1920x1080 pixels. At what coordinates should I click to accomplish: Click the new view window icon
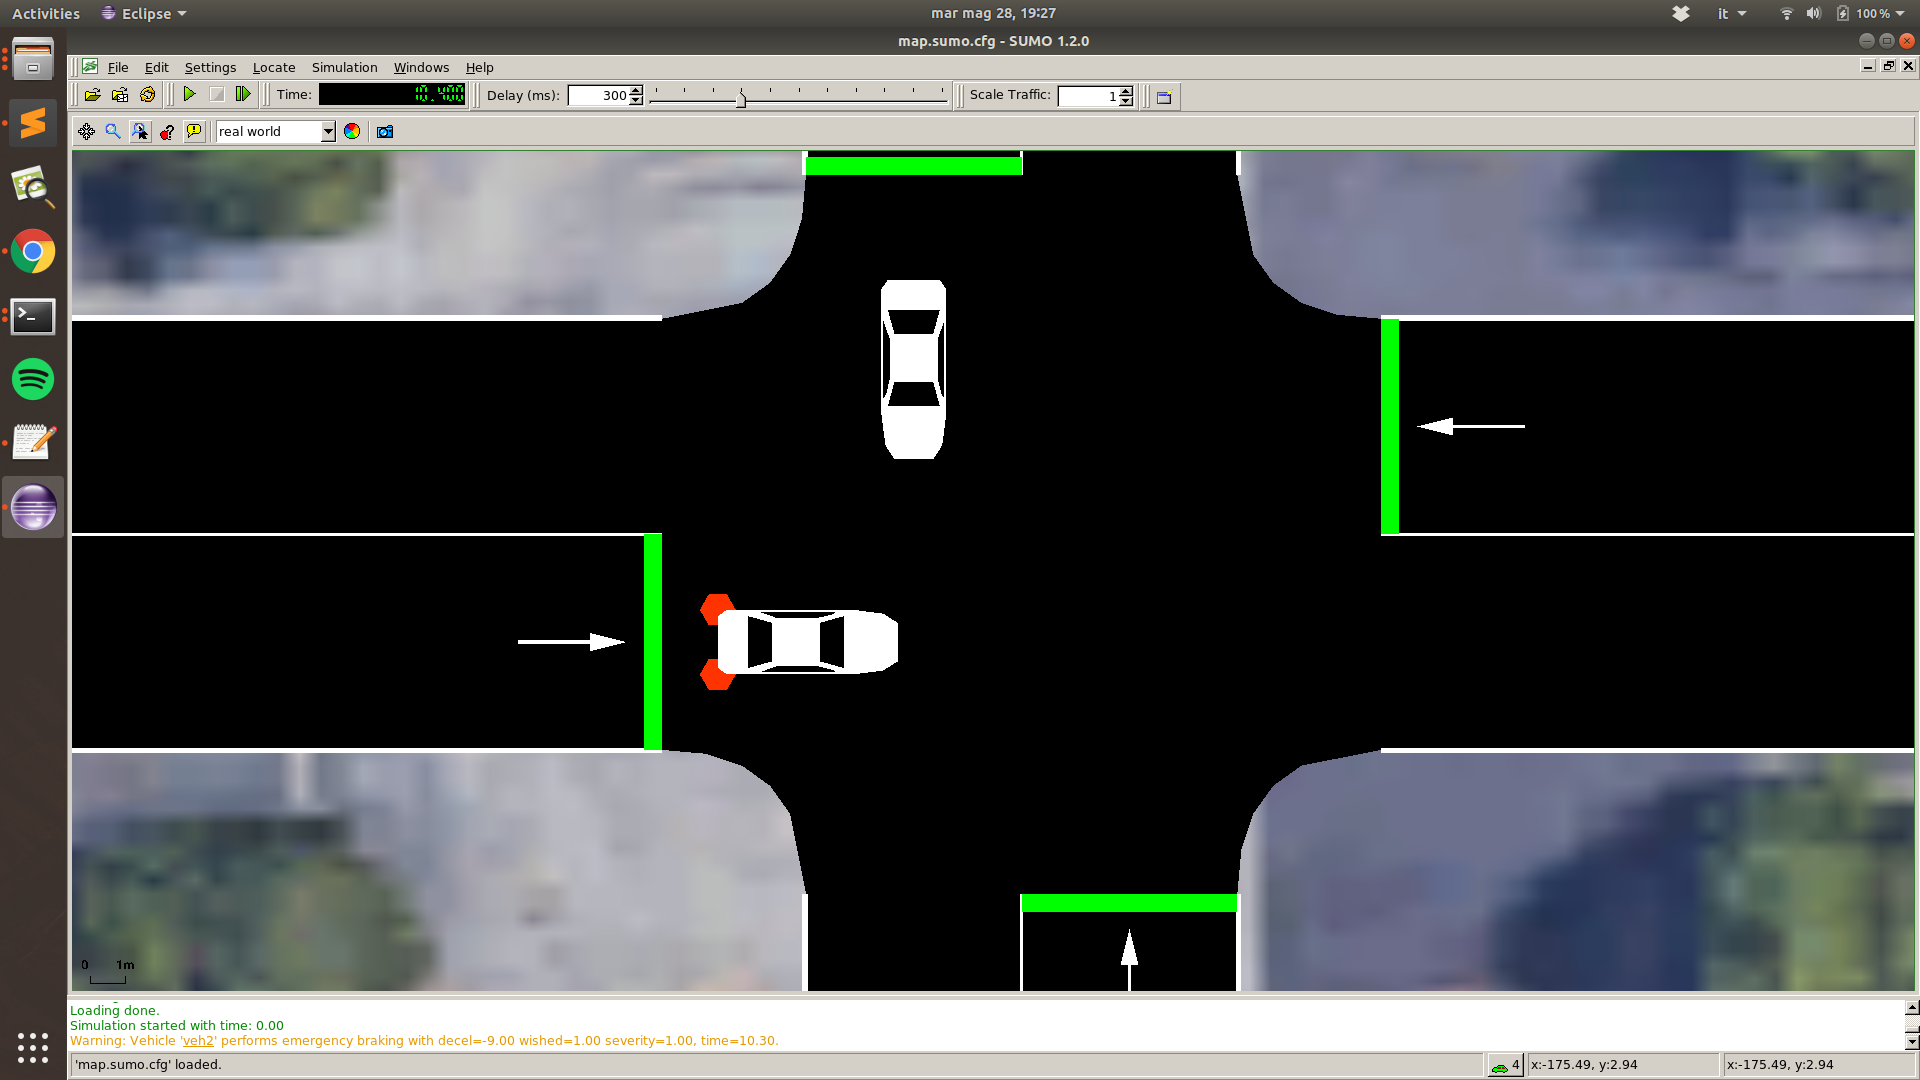(x=1164, y=97)
